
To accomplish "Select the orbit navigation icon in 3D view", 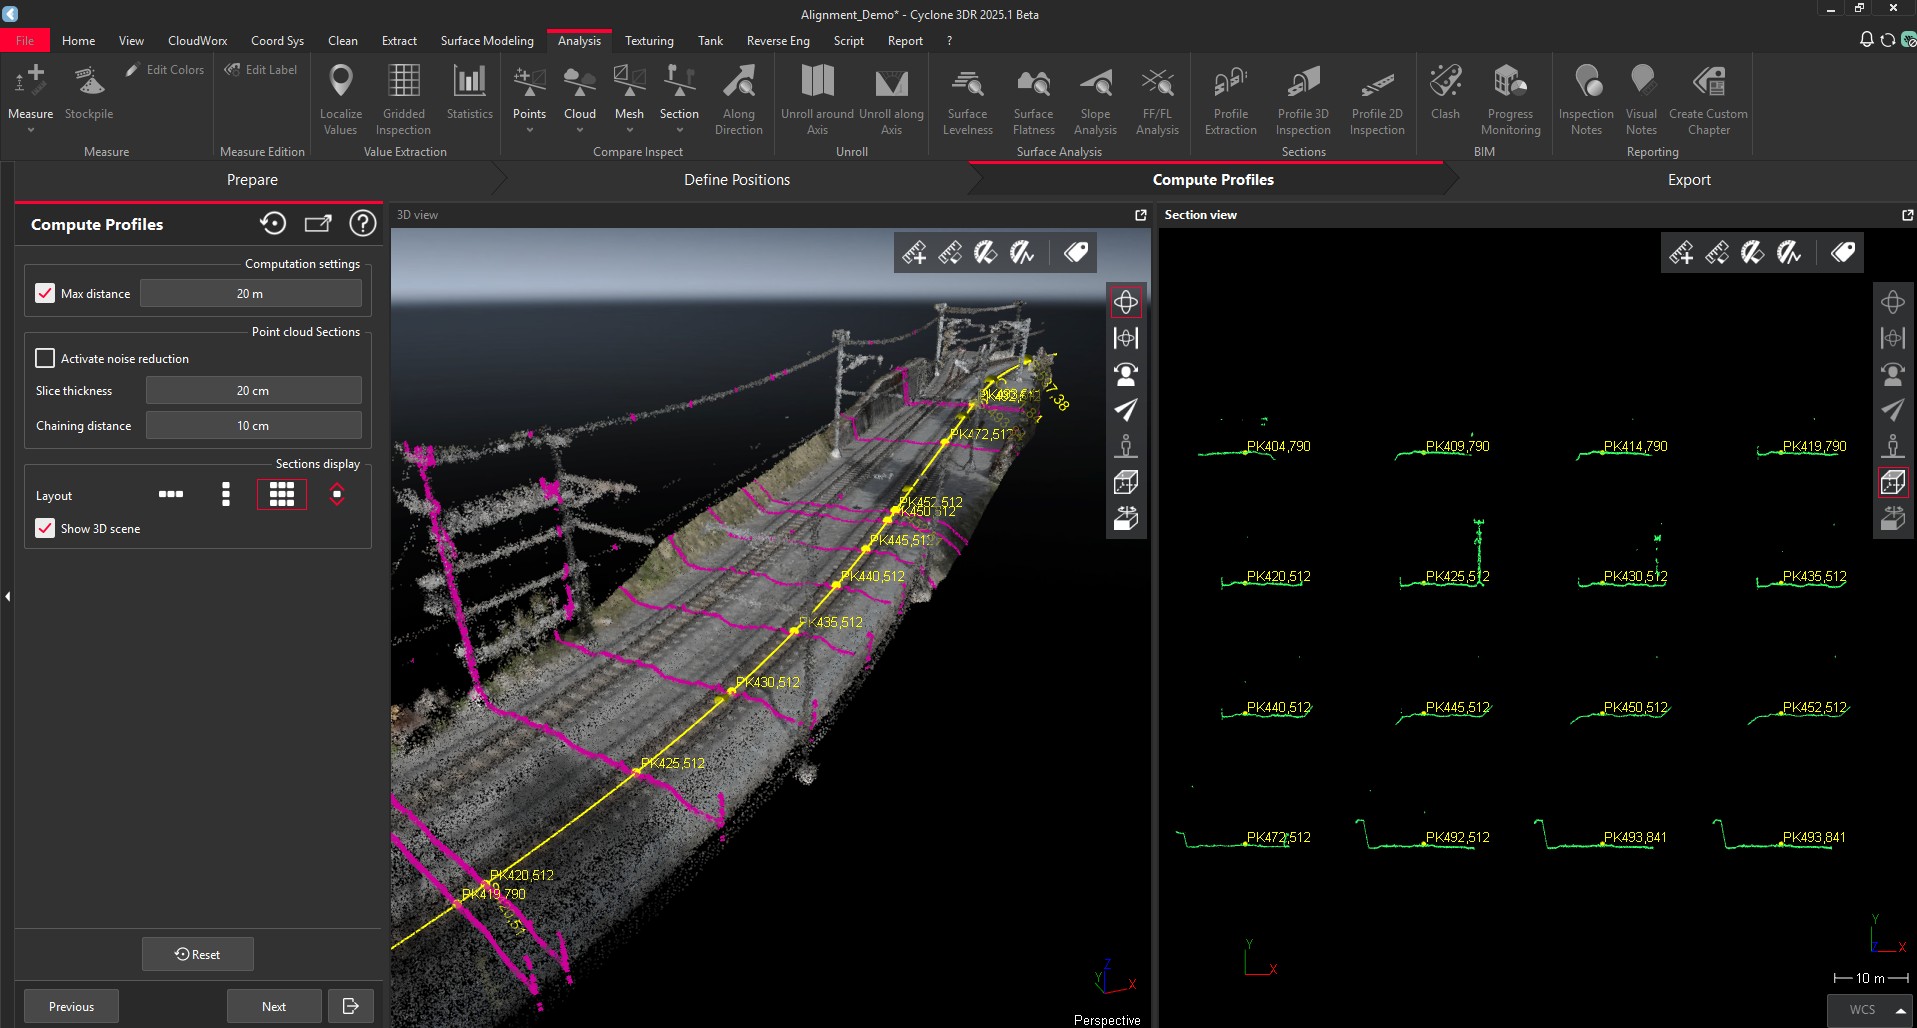I will pyautogui.click(x=1125, y=301).
